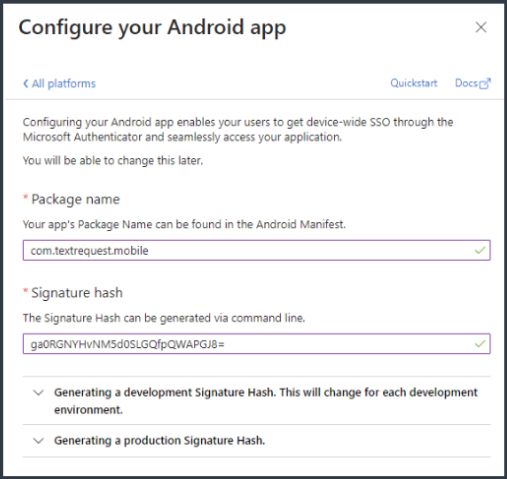Image resolution: width=507 pixels, height=479 pixels.
Task: Focus the Signature hash input field
Action: [257, 344]
